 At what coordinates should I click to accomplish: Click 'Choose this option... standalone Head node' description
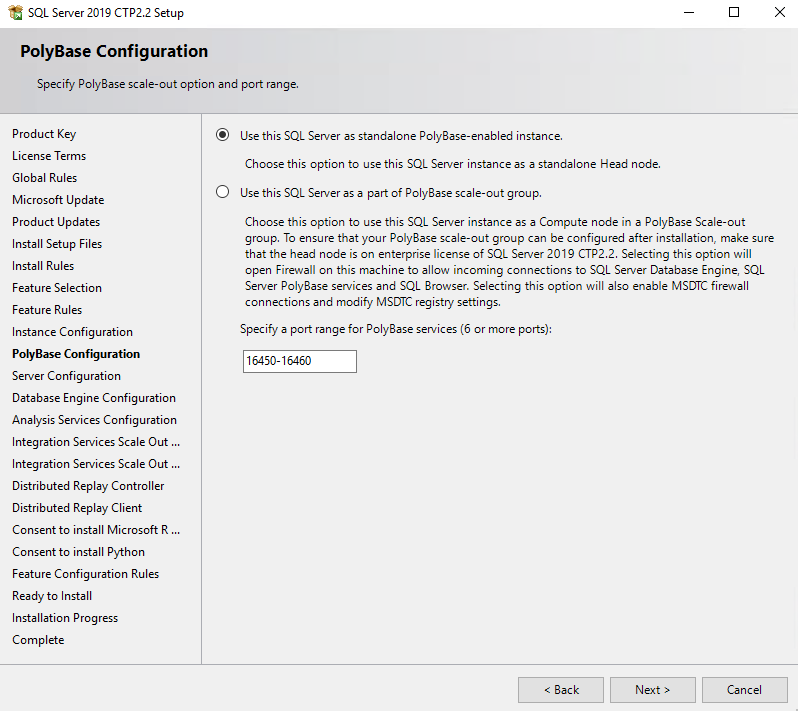453,164
